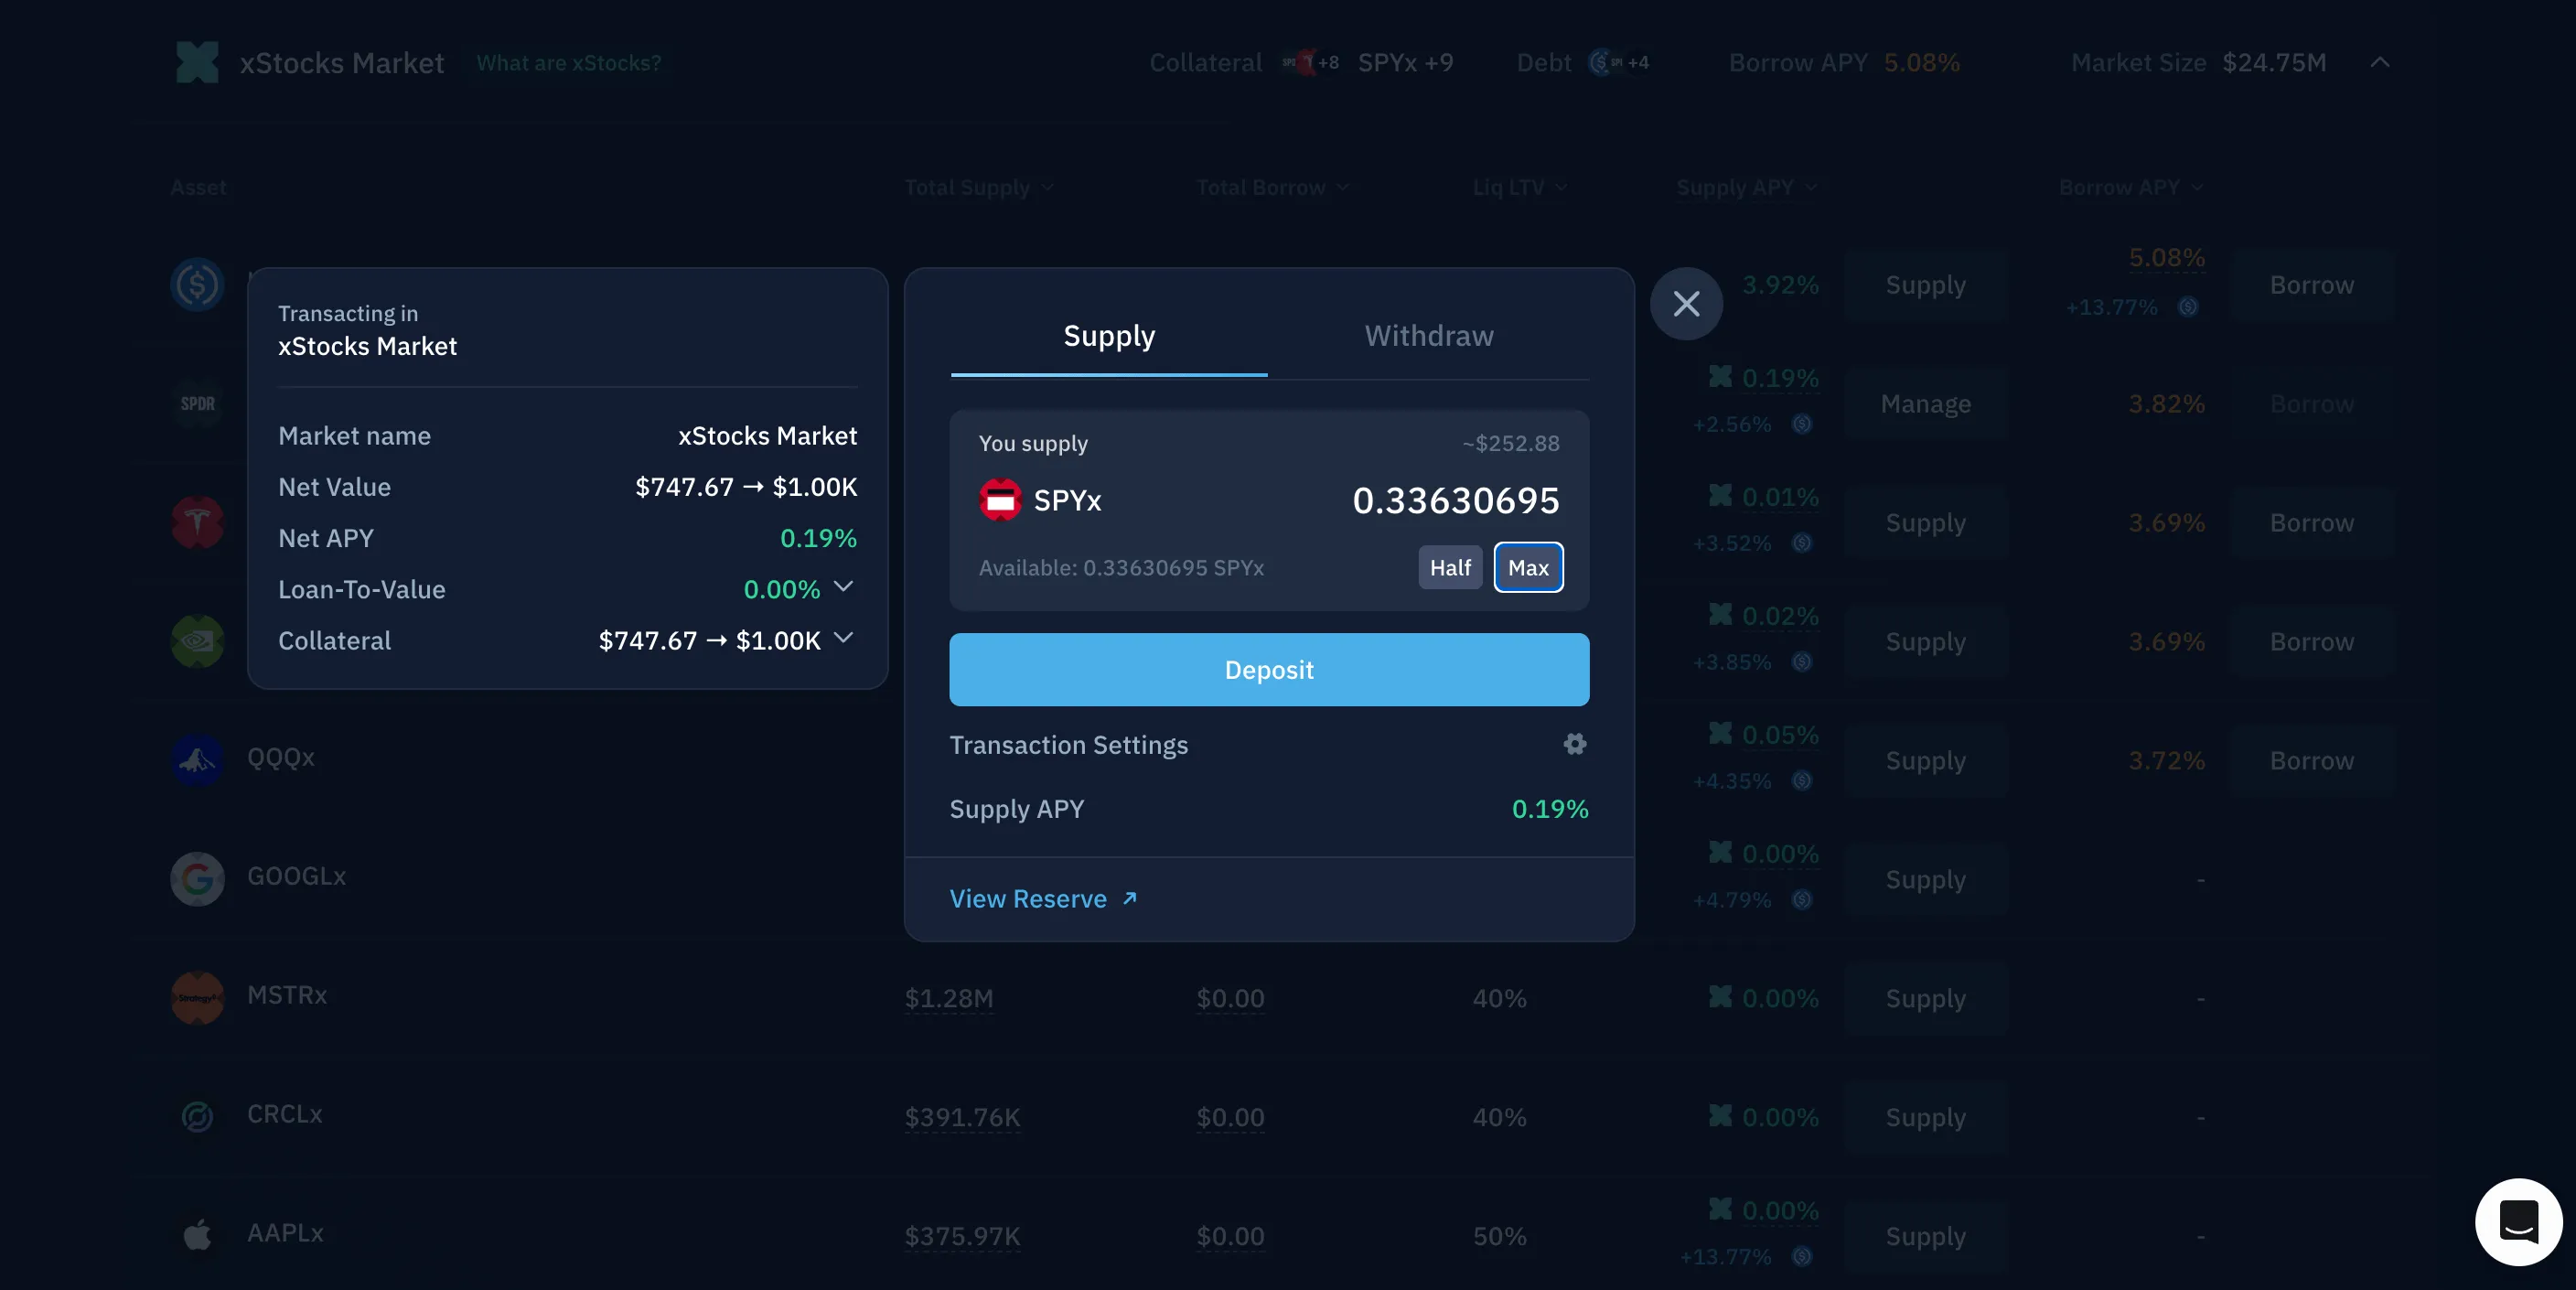Image resolution: width=2576 pixels, height=1290 pixels.
Task: Click Borrow button in the 3.72% row
Action: coord(2311,761)
